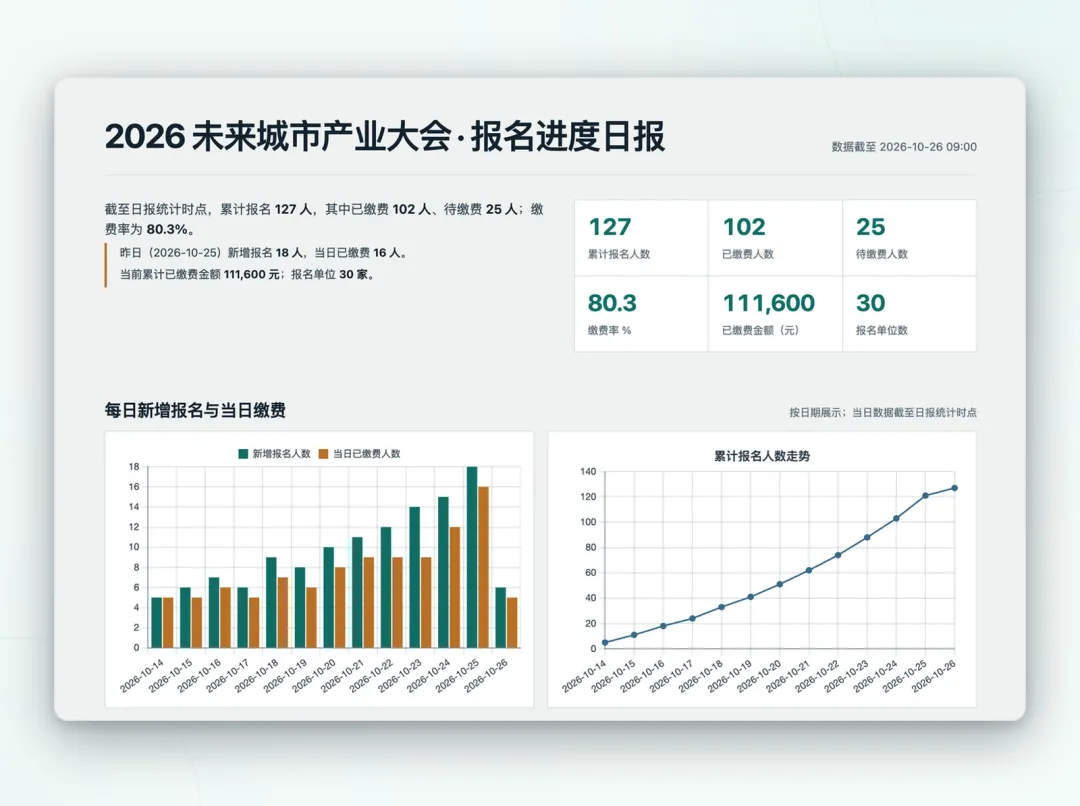This screenshot has height=806, width=1080.
Task: Click the orange bar for 2026-10-23
Action: point(426,603)
